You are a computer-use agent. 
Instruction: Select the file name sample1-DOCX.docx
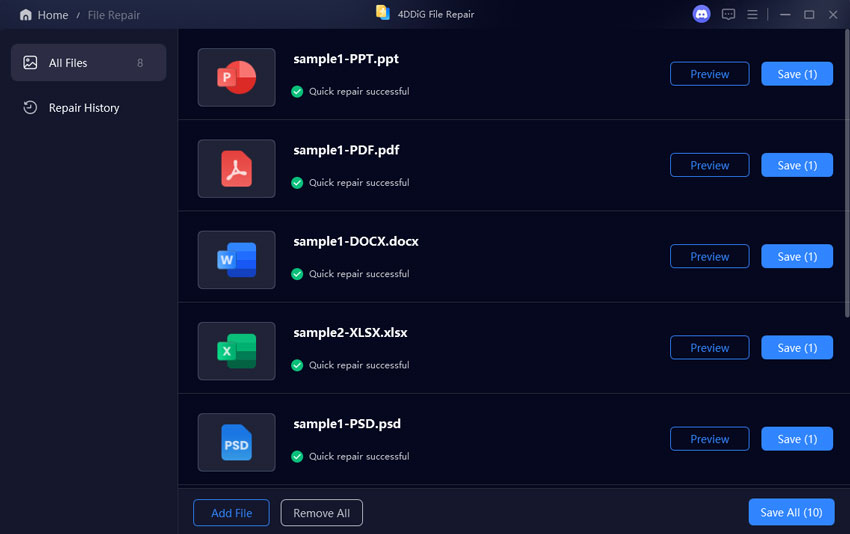(x=356, y=241)
